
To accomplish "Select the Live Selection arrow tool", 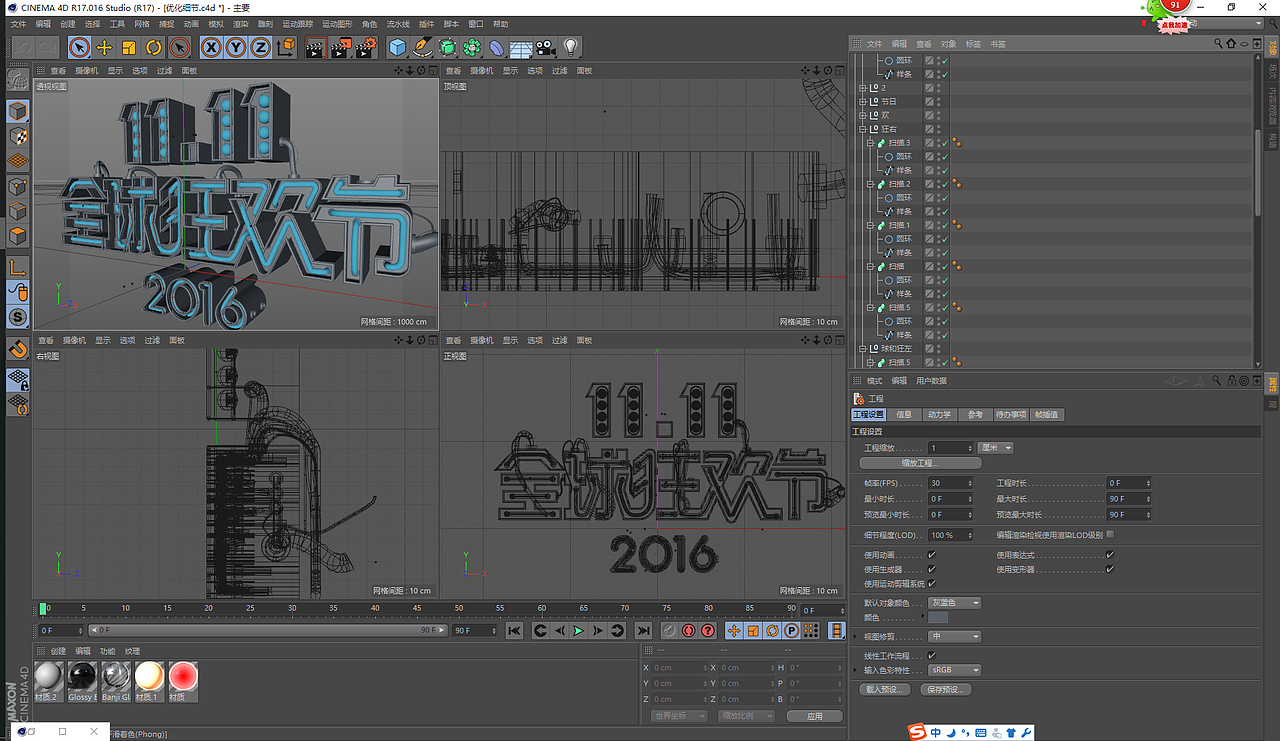I will [79, 47].
